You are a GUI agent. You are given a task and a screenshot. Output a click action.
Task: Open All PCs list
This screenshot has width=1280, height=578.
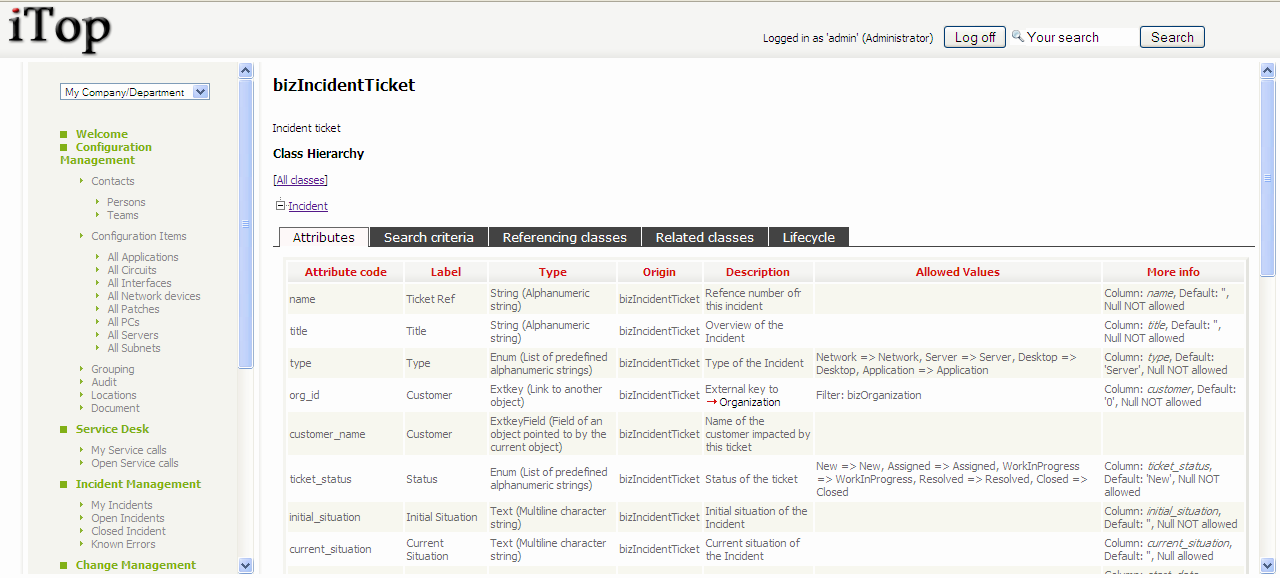(x=124, y=322)
